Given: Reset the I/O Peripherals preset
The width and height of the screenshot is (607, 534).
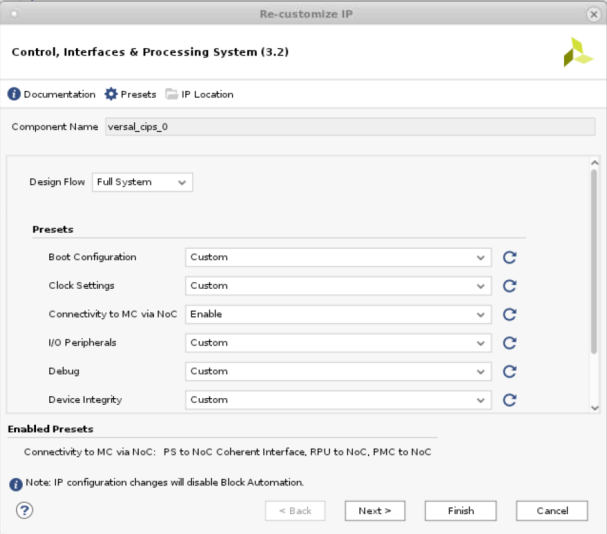Looking at the screenshot, I should click(x=509, y=343).
